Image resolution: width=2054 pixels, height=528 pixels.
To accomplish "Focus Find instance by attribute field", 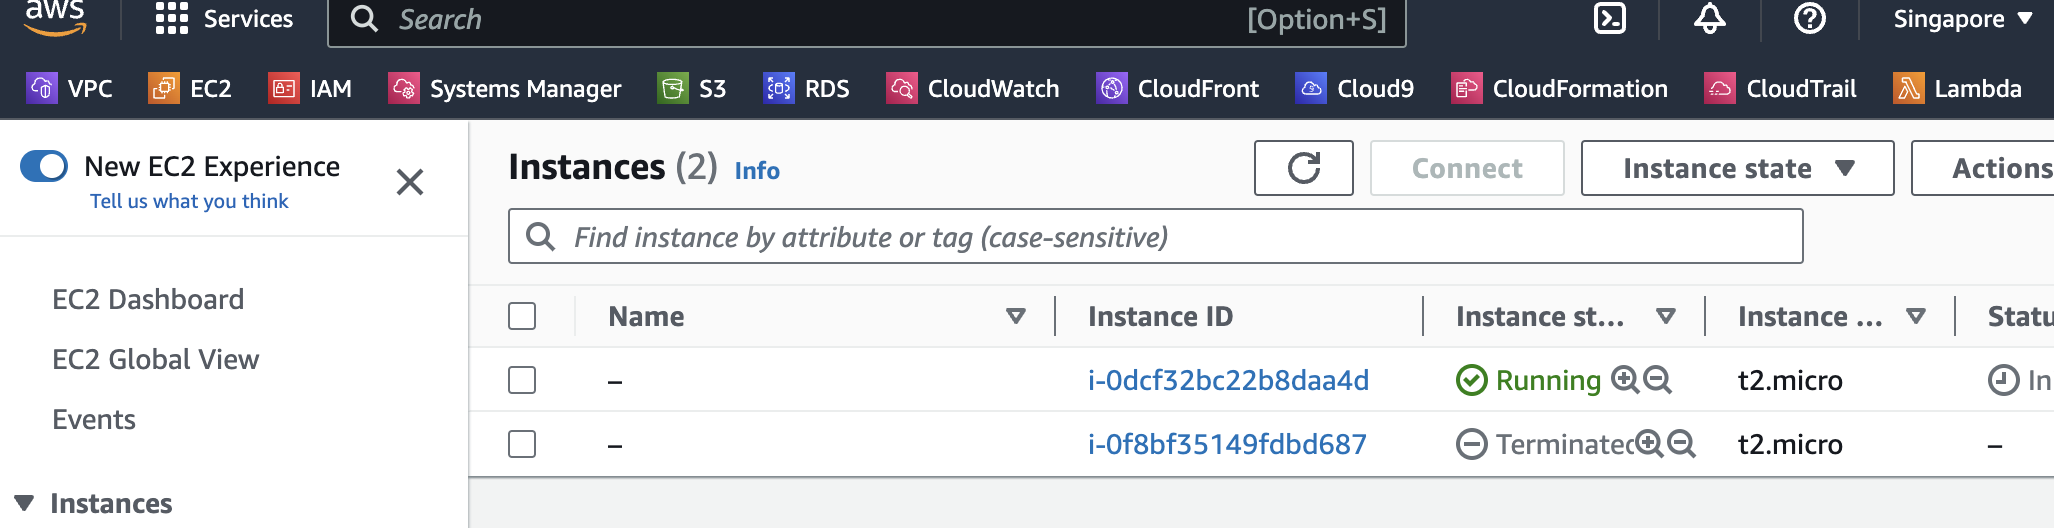I will point(1155,236).
